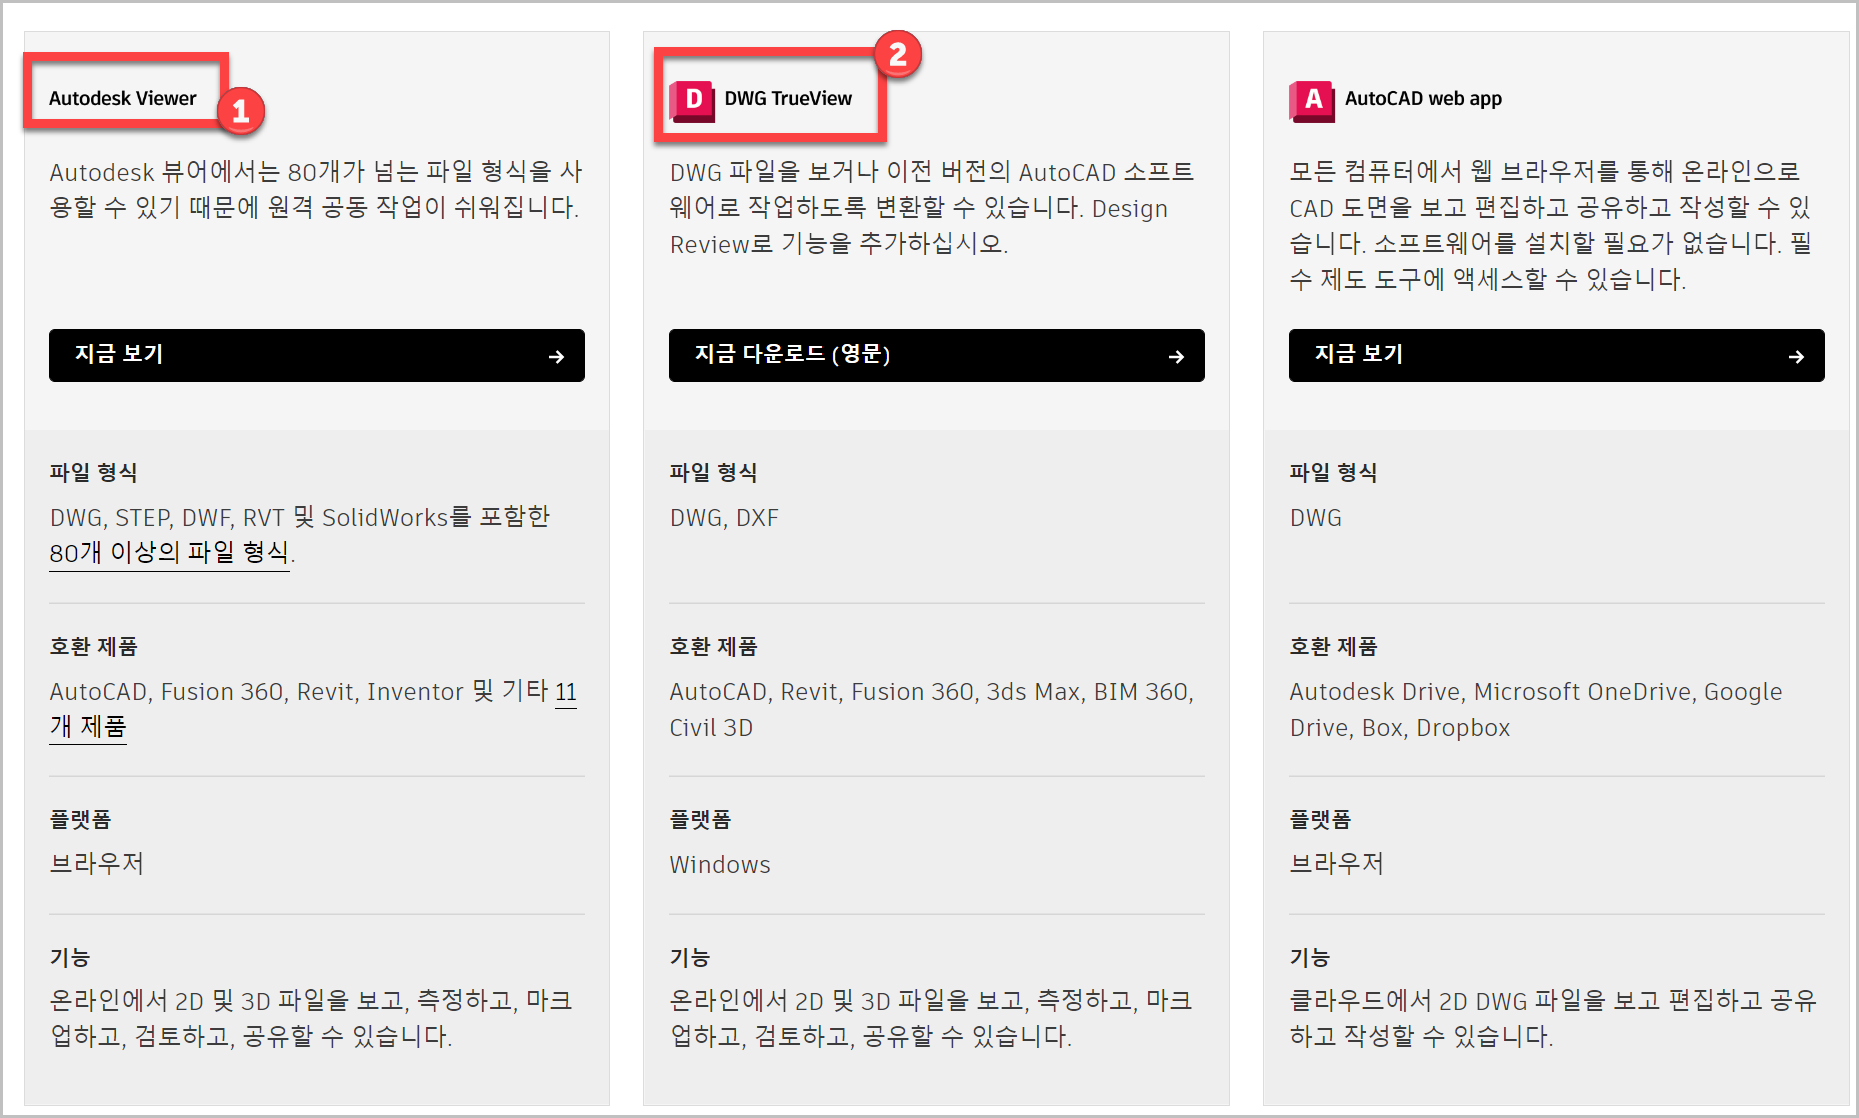Click 플랫폼 heading in Autodesk Viewer card
The image size is (1859, 1118).
pyautogui.click(x=81, y=820)
